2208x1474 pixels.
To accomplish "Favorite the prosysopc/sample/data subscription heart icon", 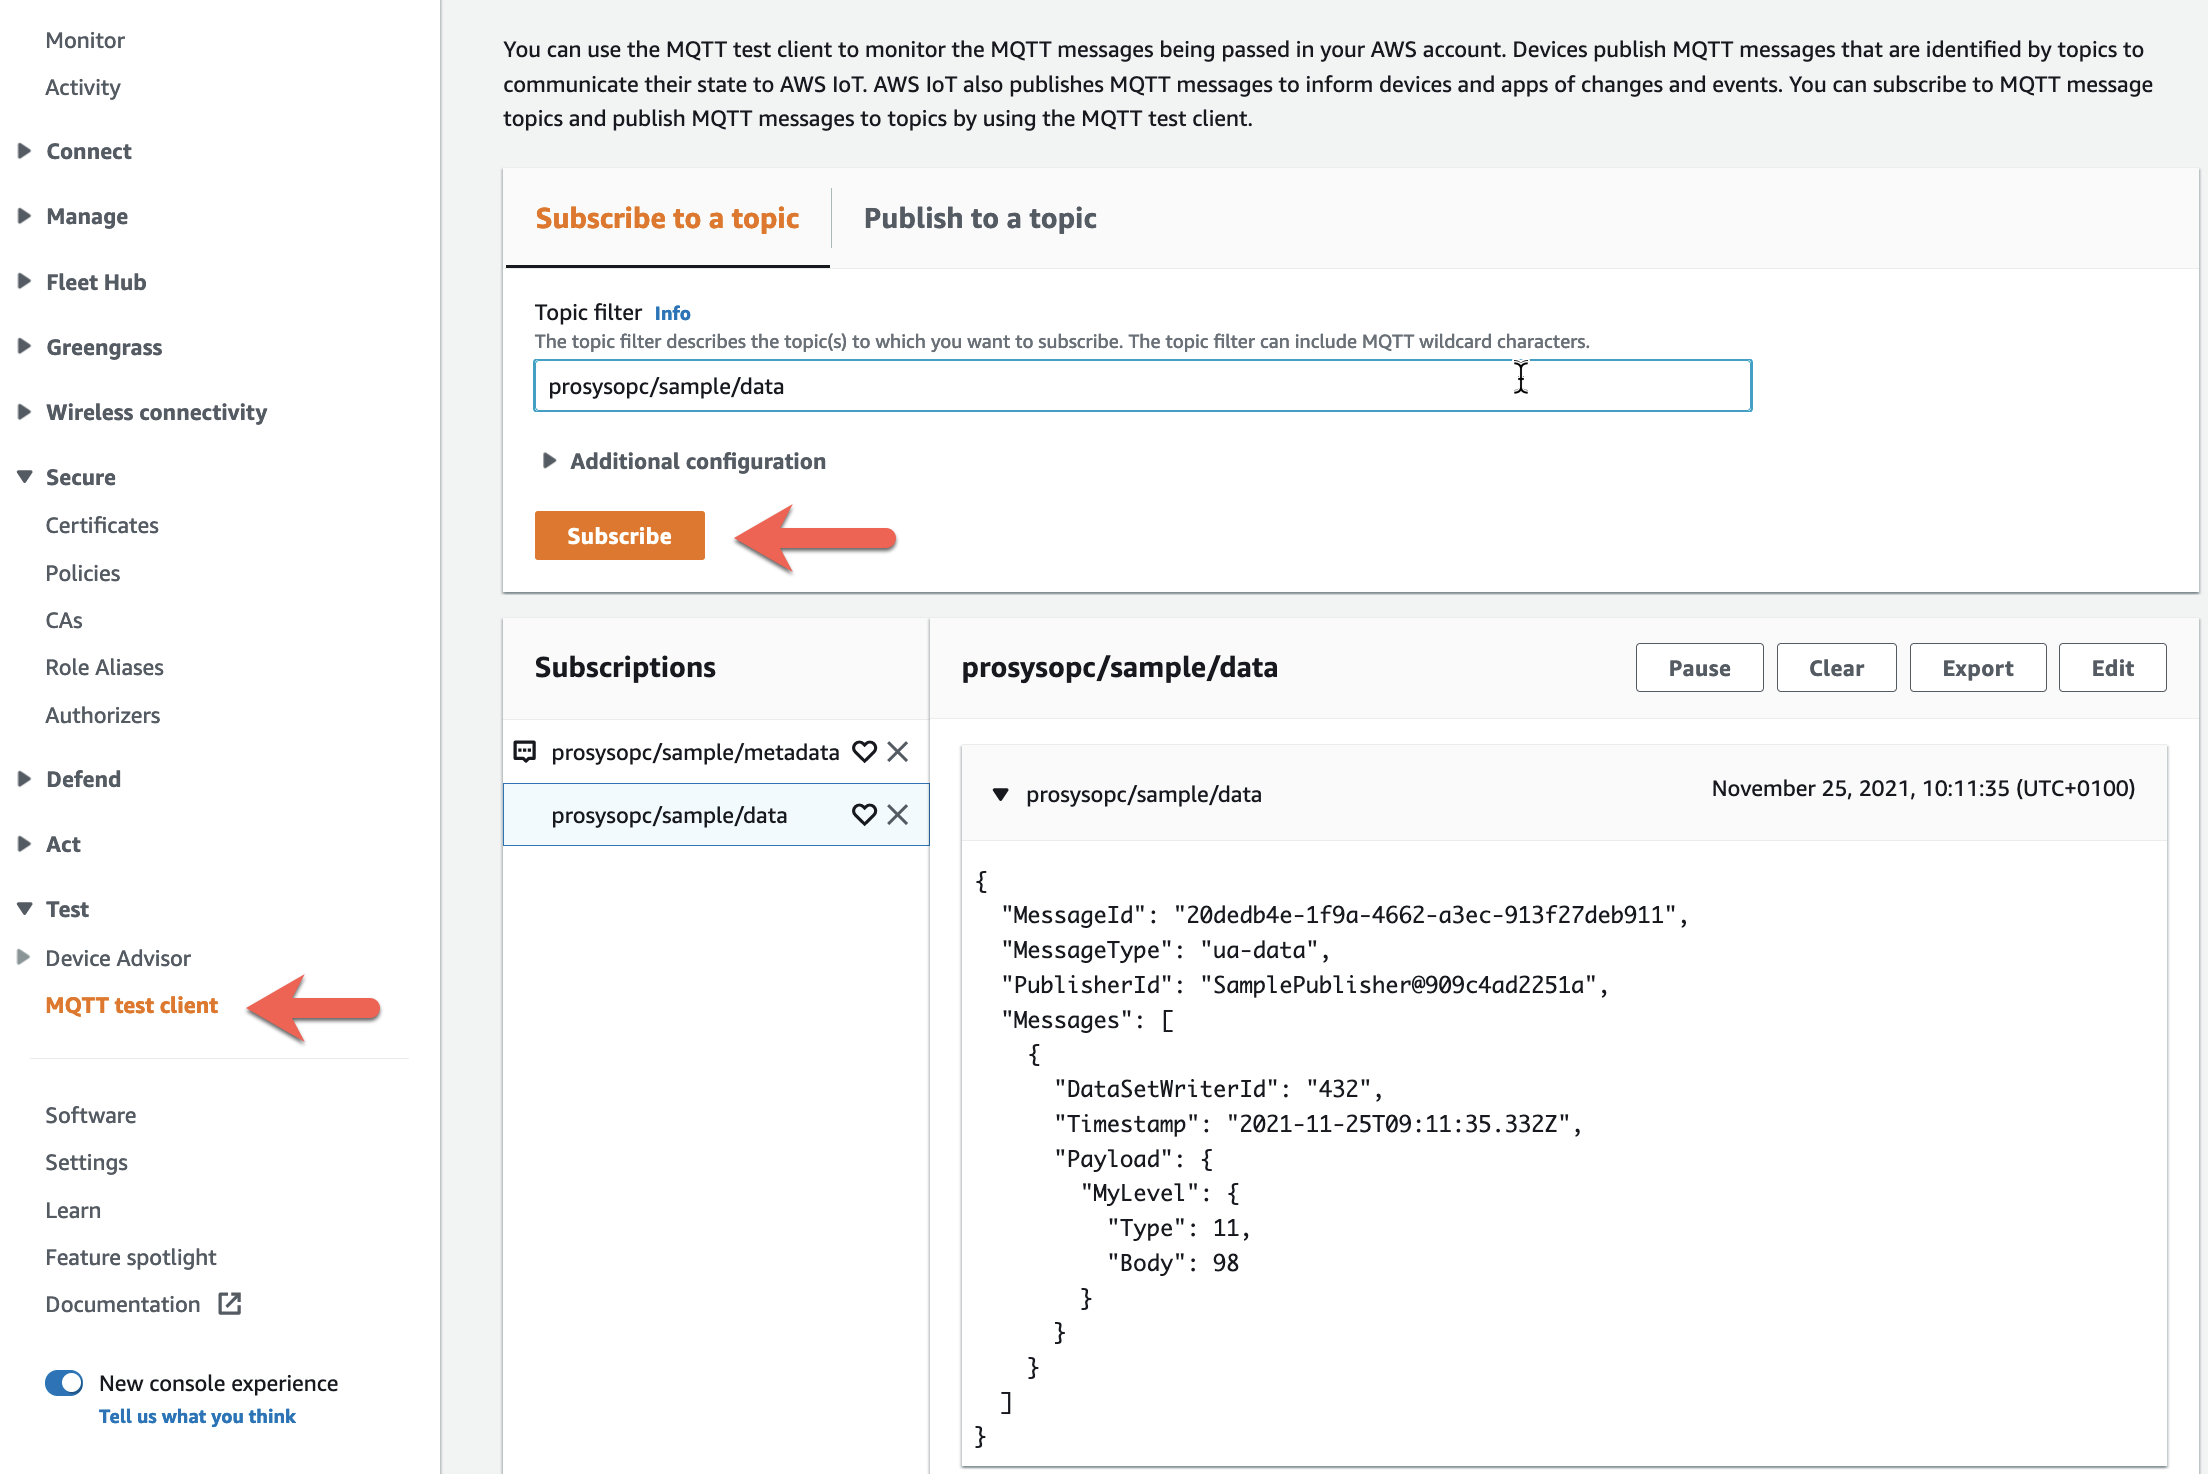I will tap(864, 815).
